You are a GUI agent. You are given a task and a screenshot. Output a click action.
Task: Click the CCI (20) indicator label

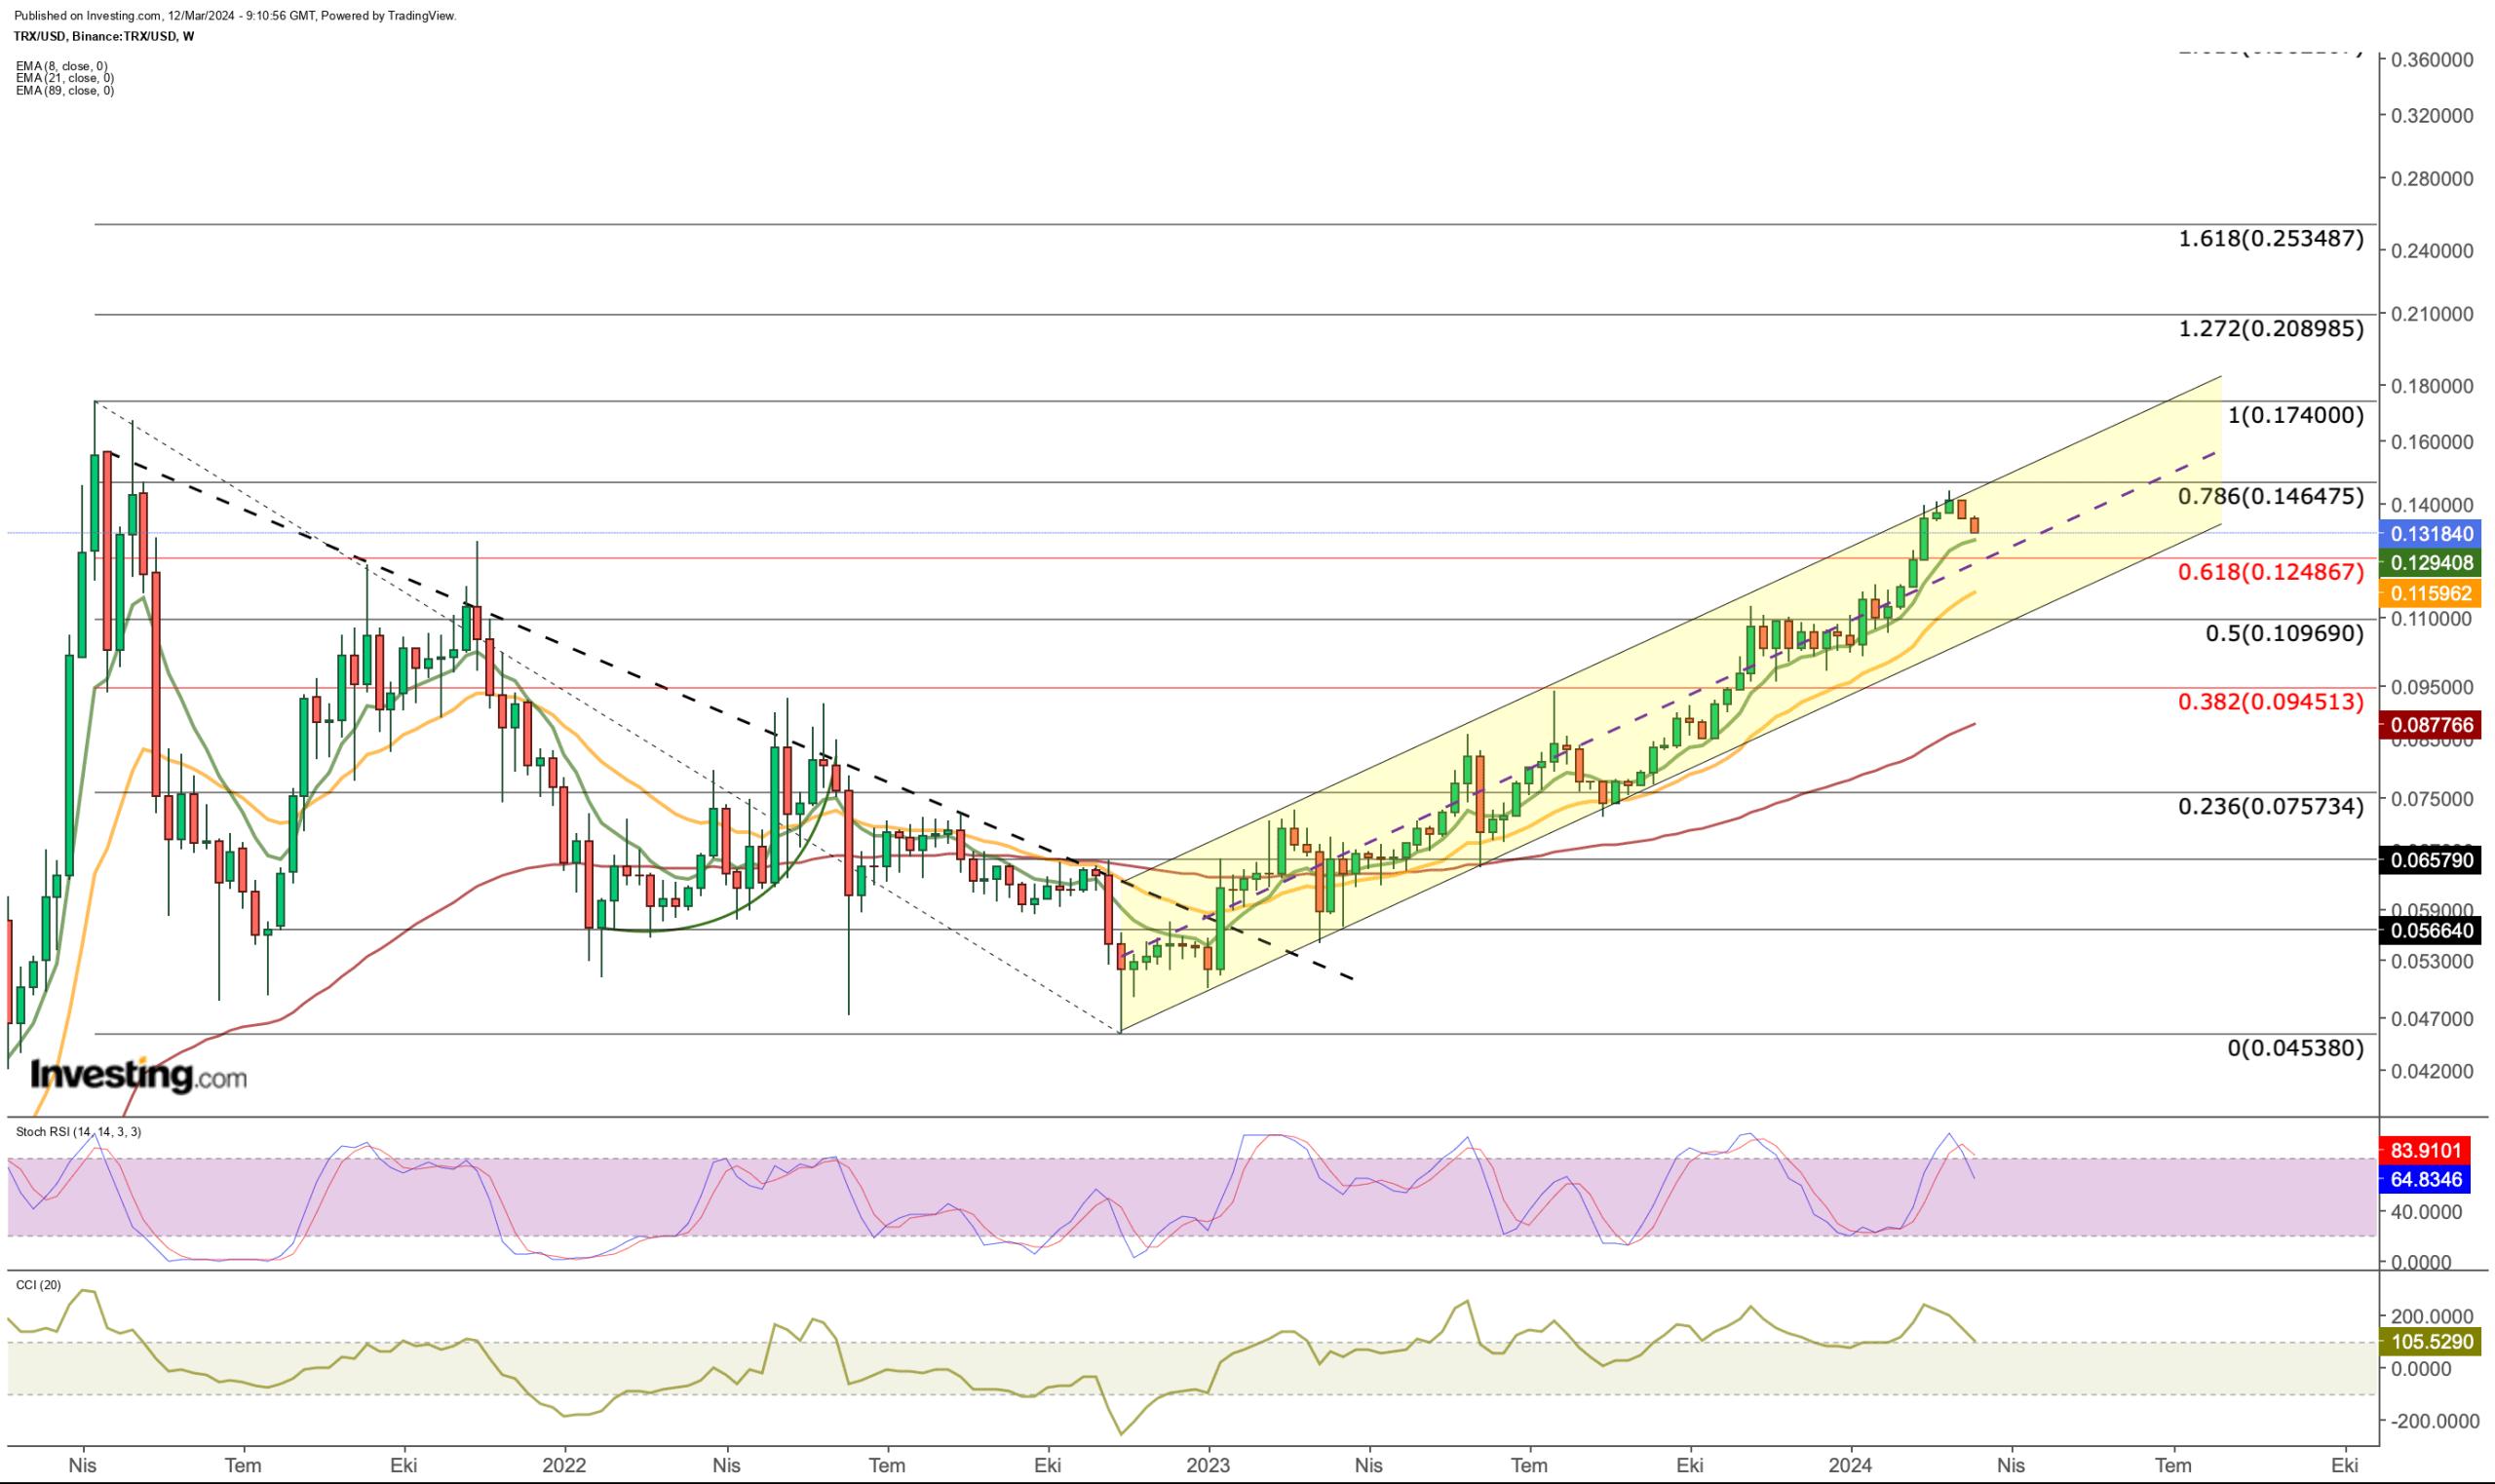[x=38, y=1285]
